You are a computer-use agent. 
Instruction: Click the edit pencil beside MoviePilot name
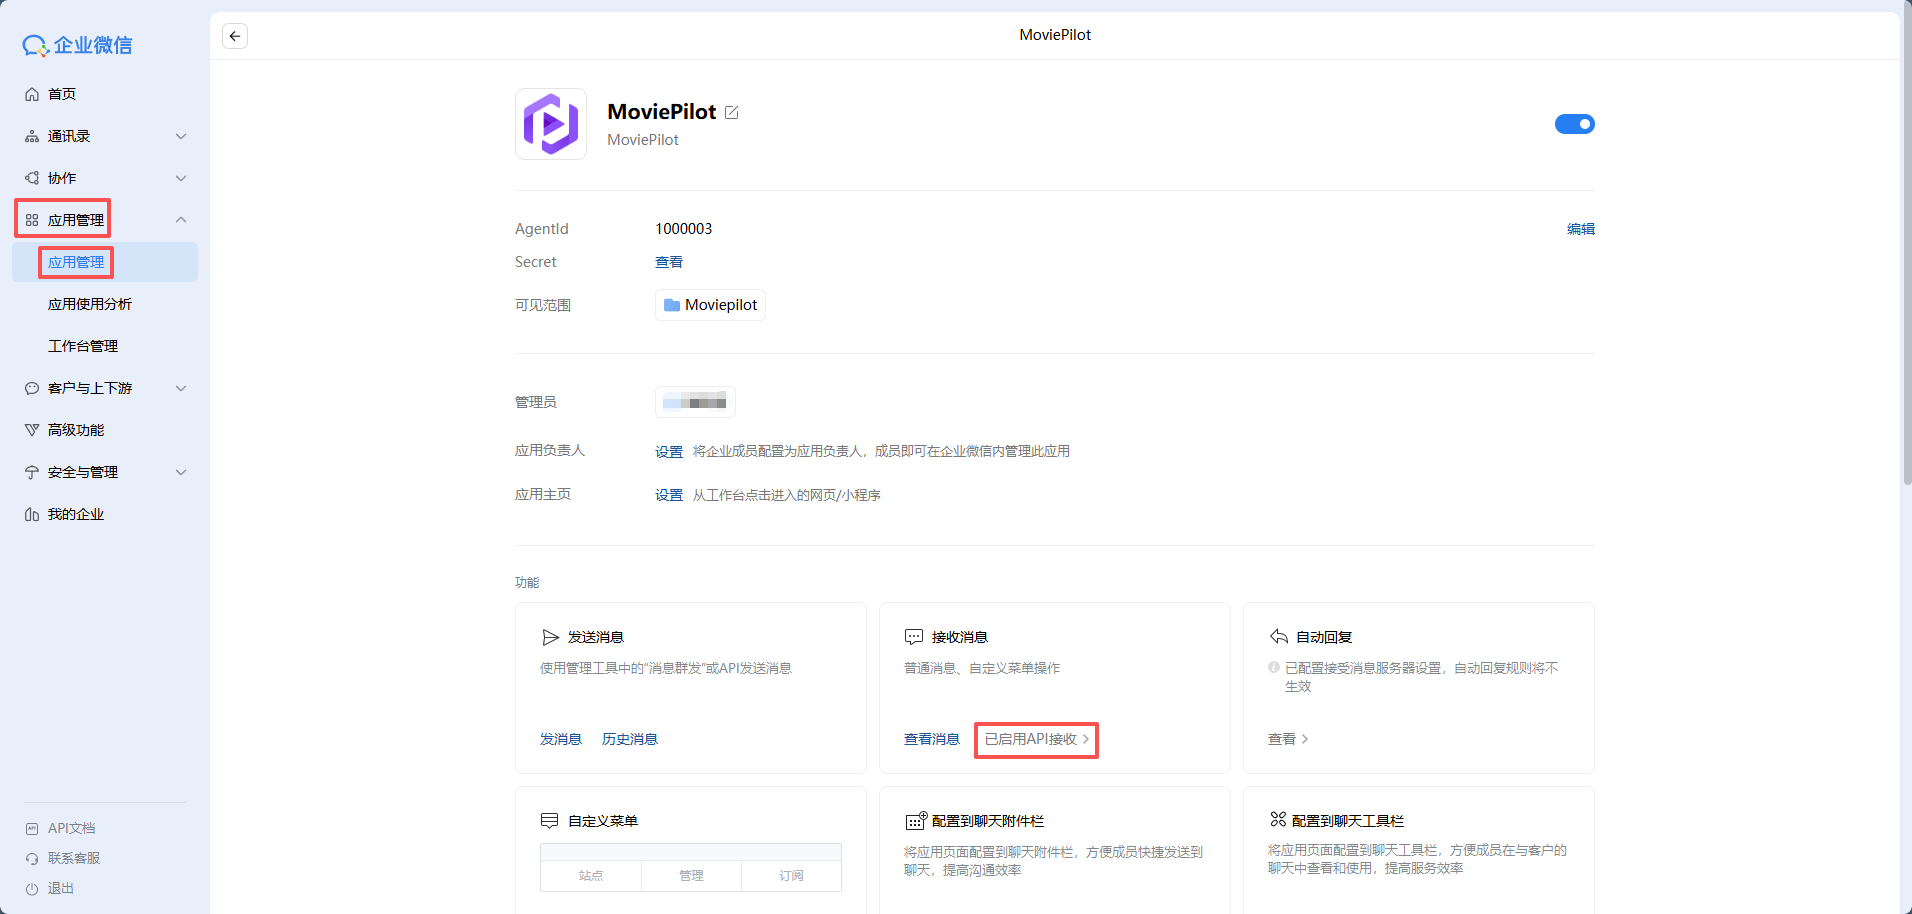pyautogui.click(x=732, y=113)
